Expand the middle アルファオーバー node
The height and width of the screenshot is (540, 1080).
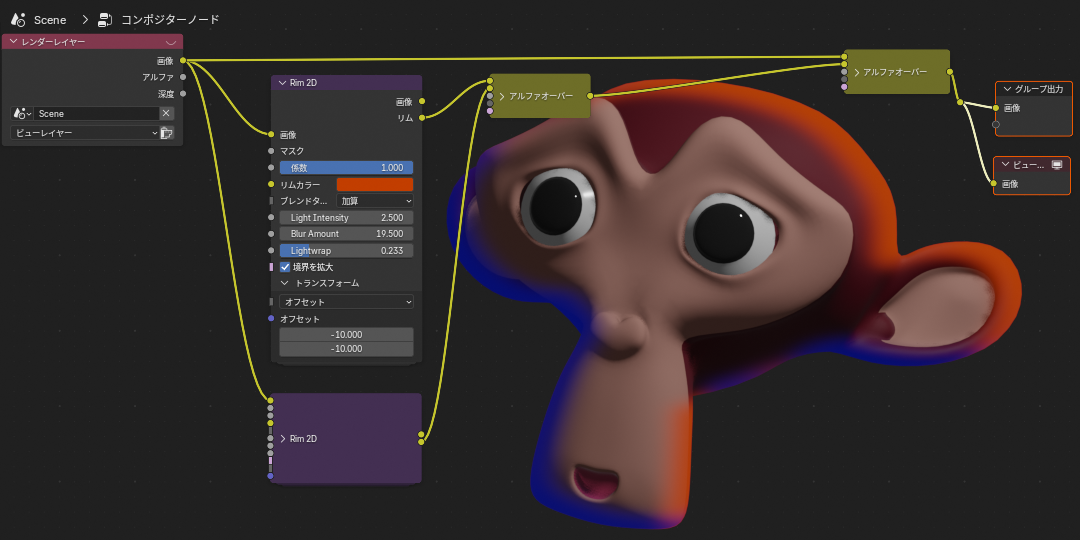pos(502,96)
